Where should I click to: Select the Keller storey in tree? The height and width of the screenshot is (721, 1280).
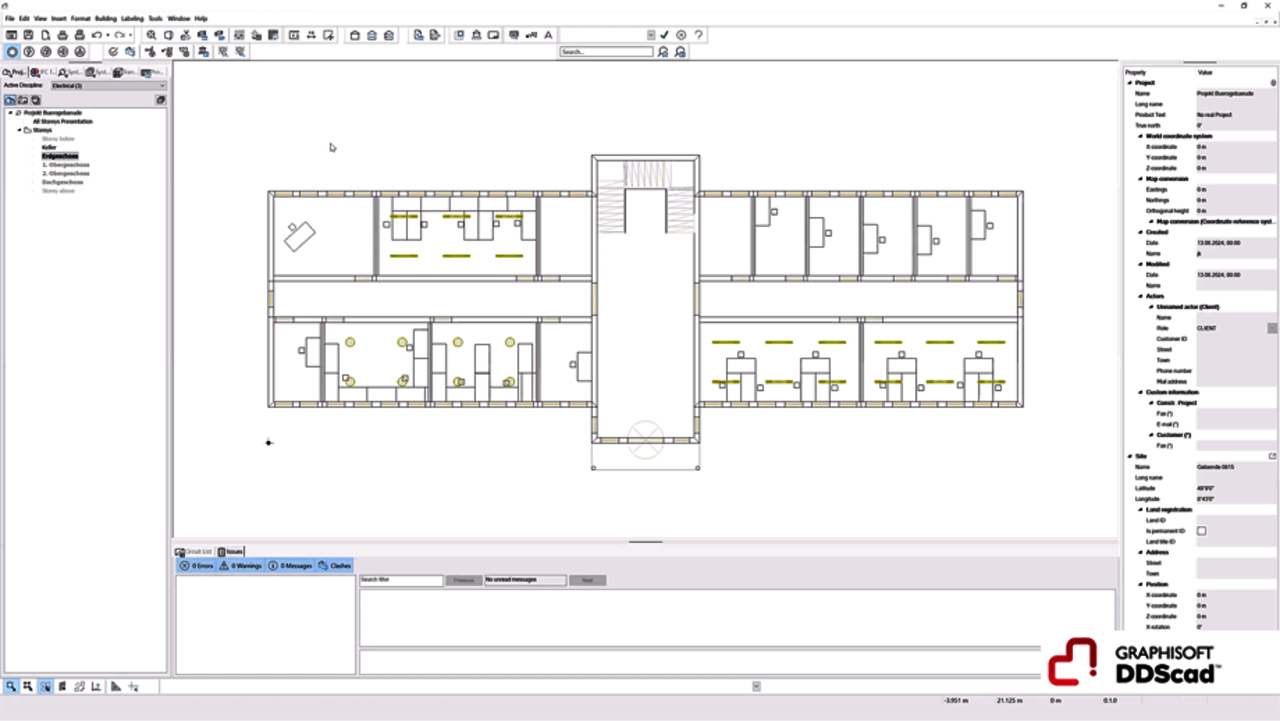[x=49, y=147]
